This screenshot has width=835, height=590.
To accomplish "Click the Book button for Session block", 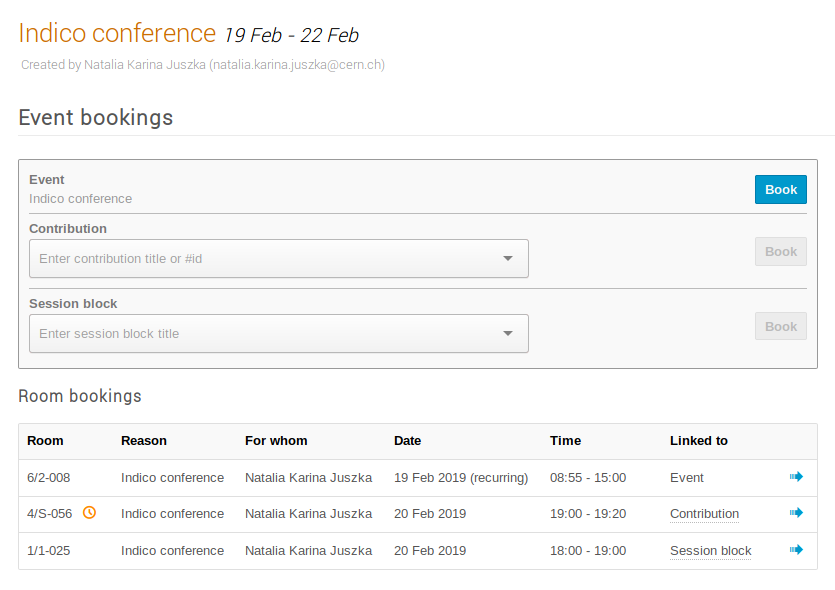I will point(781,326).
